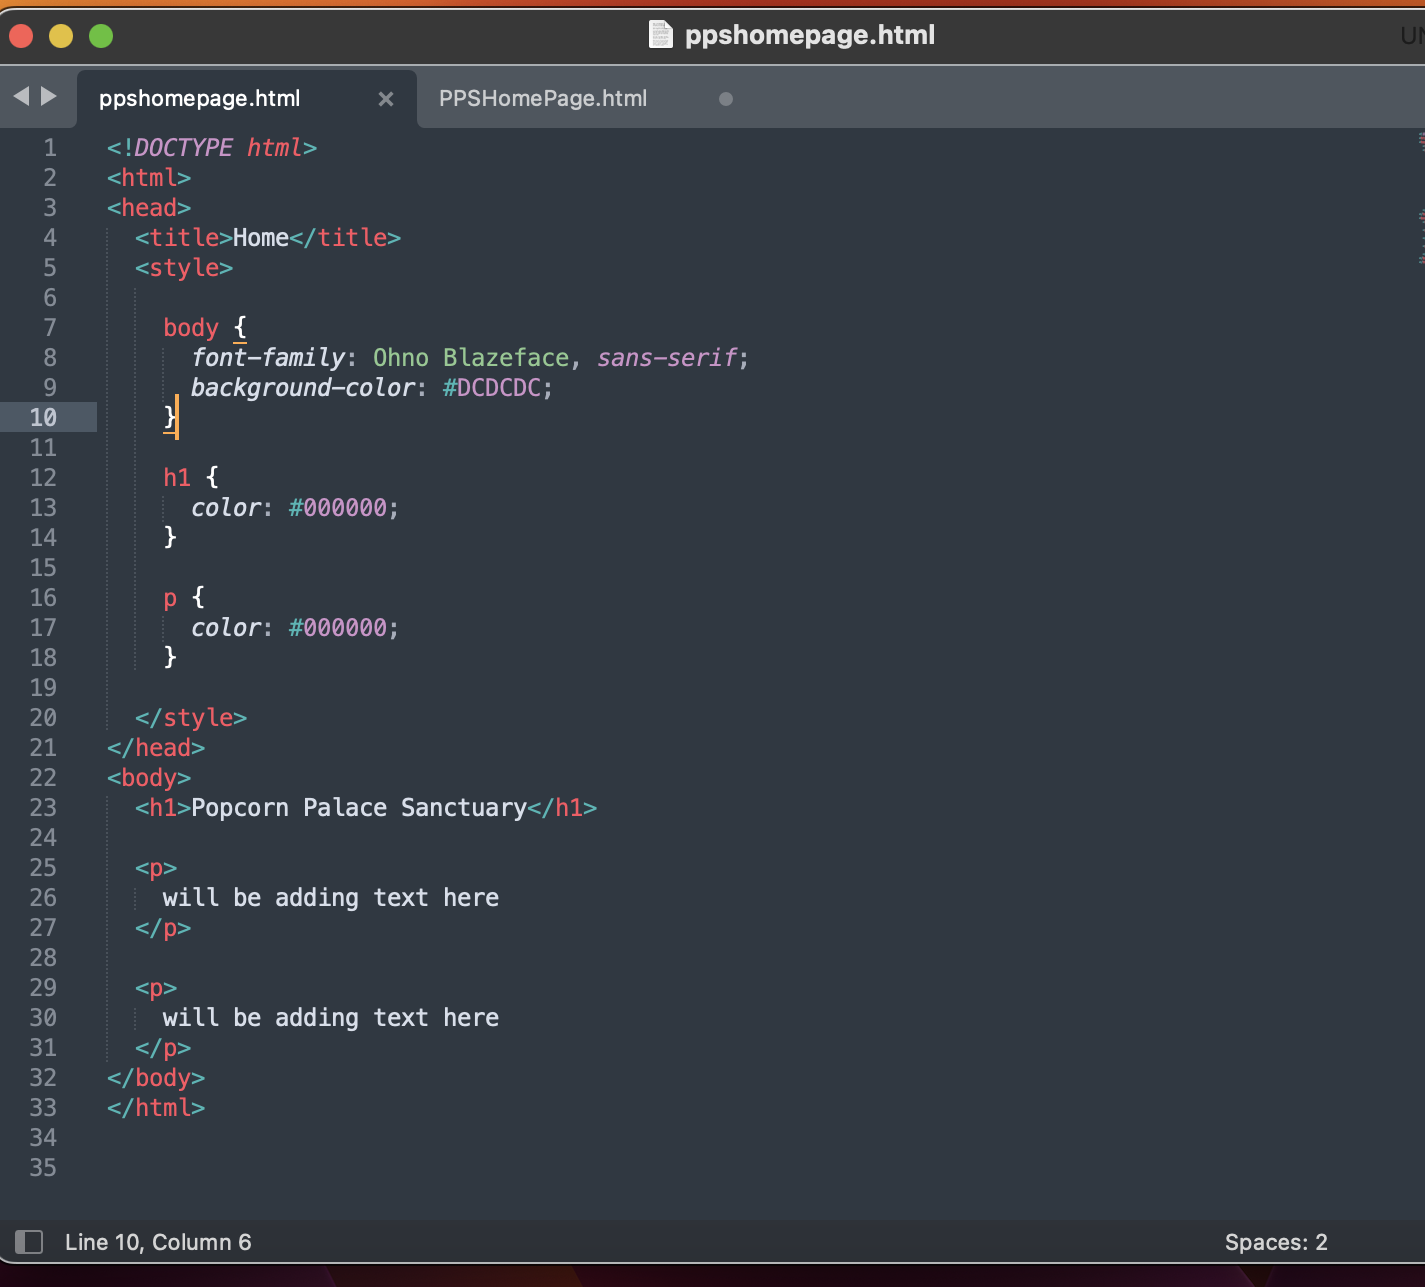
Task: Click line number 23 in the gutter
Action: 43,807
